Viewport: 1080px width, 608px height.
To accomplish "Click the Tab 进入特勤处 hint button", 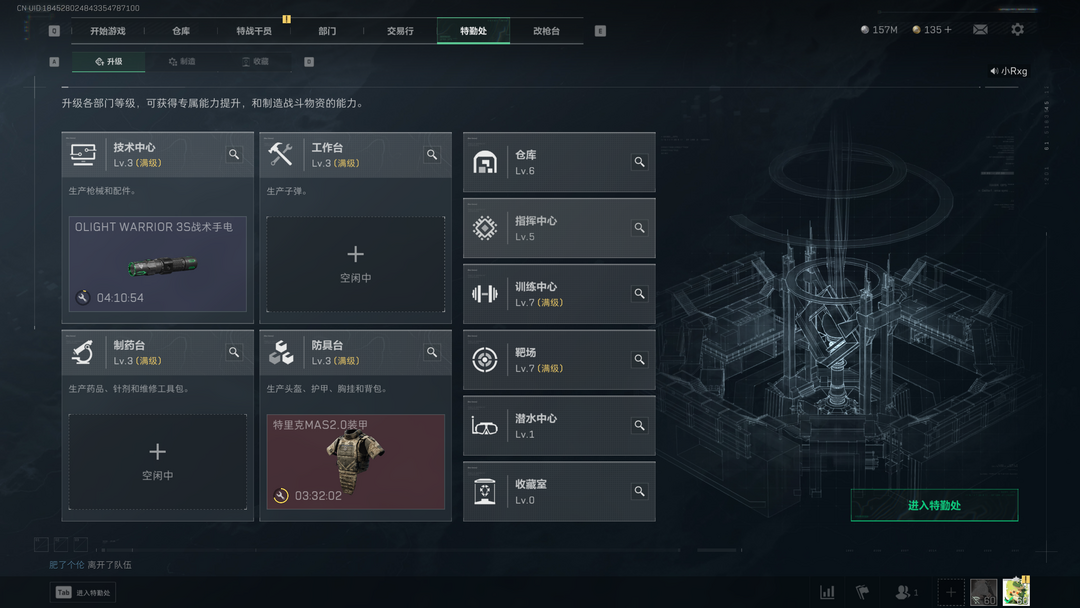I will (83, 592).
